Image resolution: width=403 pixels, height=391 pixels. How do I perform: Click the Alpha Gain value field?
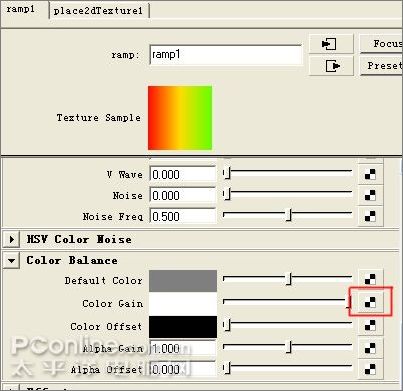[183, 349]
